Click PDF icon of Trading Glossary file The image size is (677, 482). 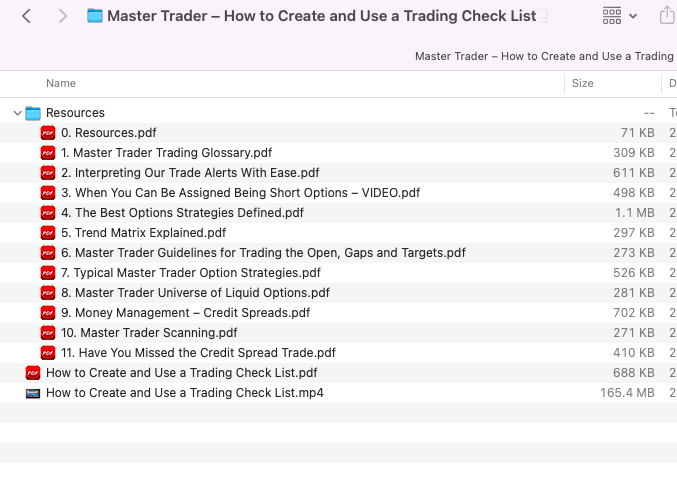coord(48,153)
